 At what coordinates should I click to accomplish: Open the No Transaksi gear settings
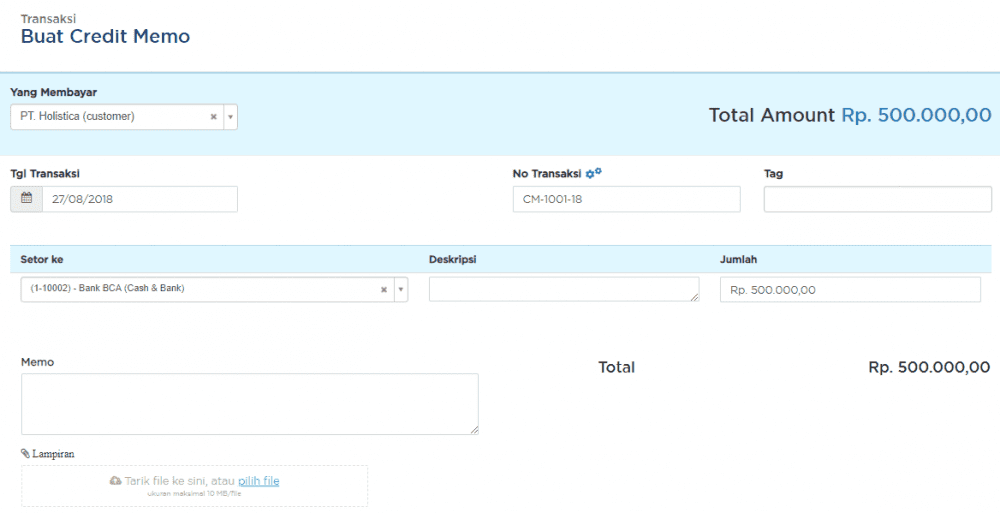pyautogui.click(x=593, y=173)
